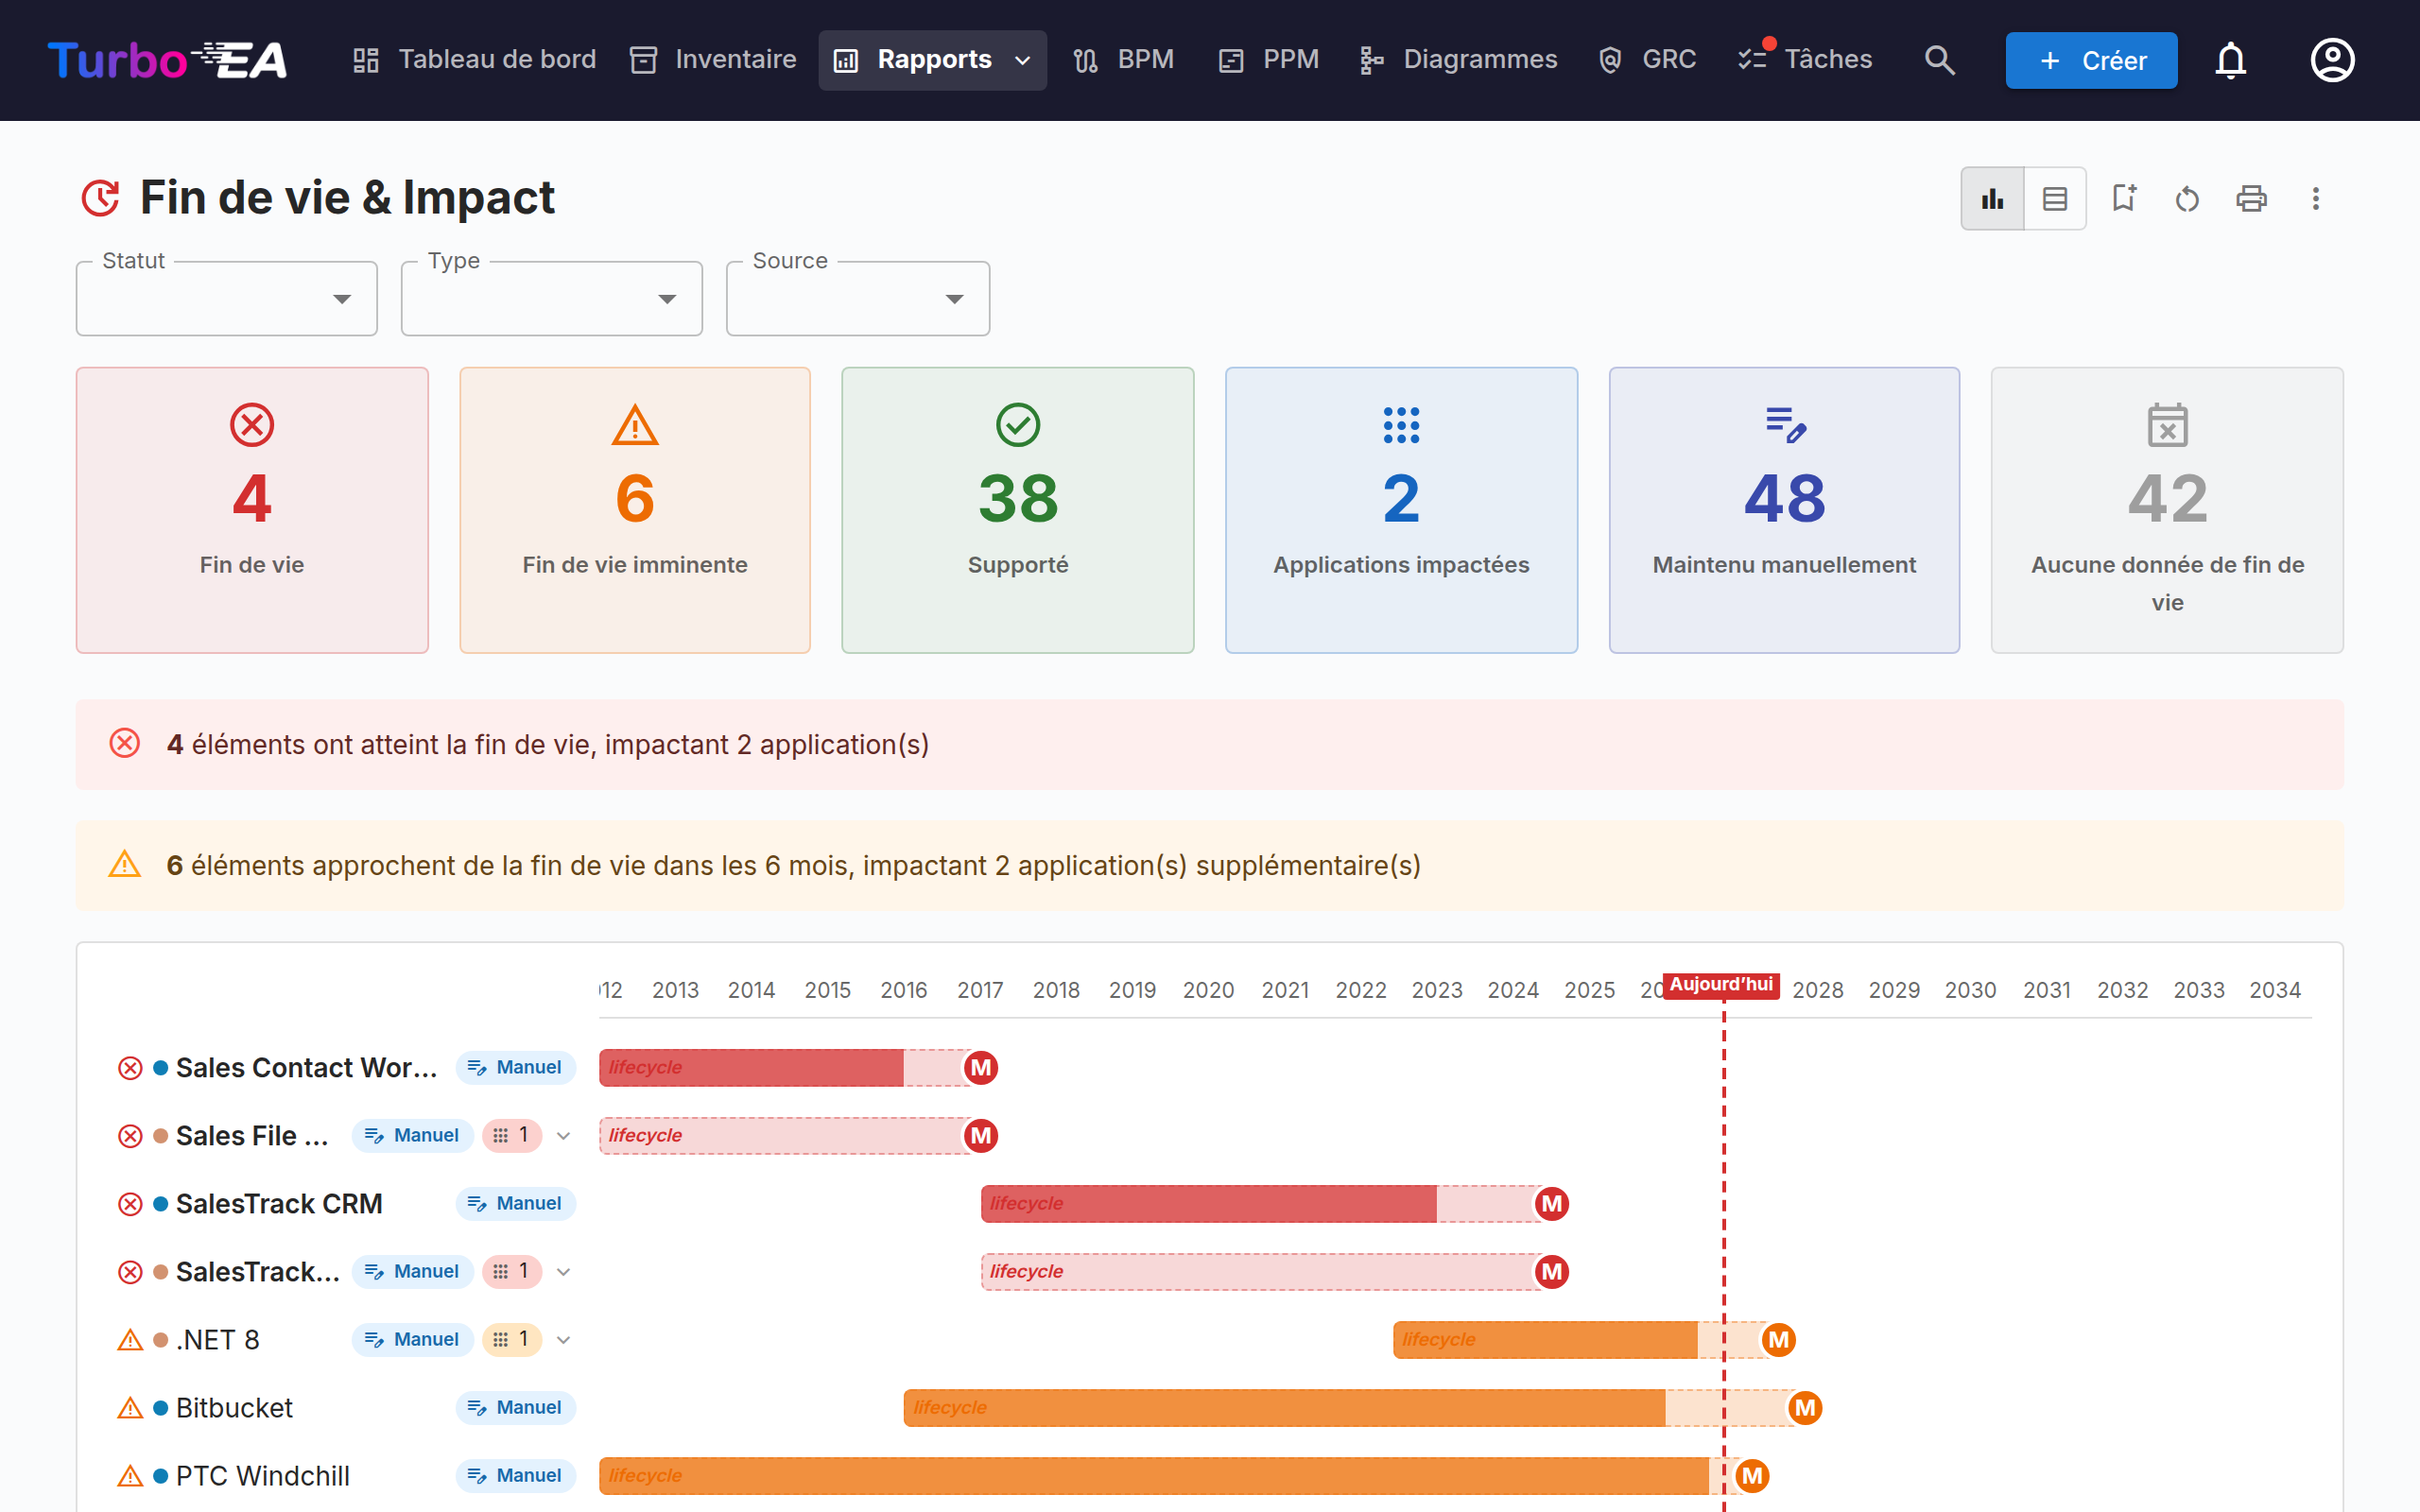Expand SalesTrack... row chevron
Image resolution: width=2420 pixels, height=1512 pixels.
click(564, 1272)
